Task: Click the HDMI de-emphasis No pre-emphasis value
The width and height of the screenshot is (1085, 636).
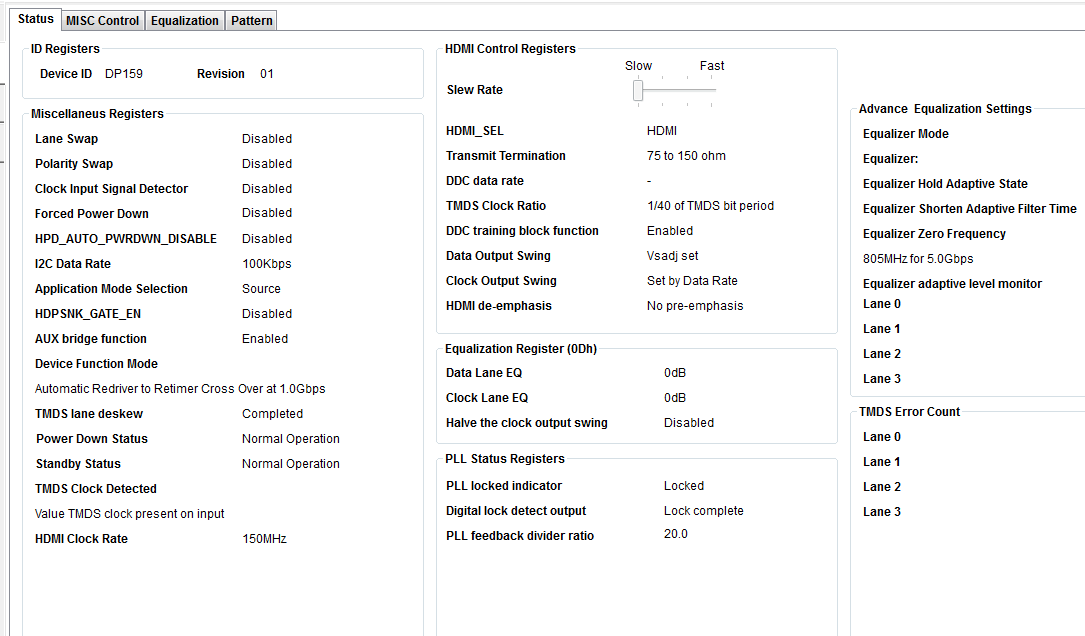Action: [695, 306]
